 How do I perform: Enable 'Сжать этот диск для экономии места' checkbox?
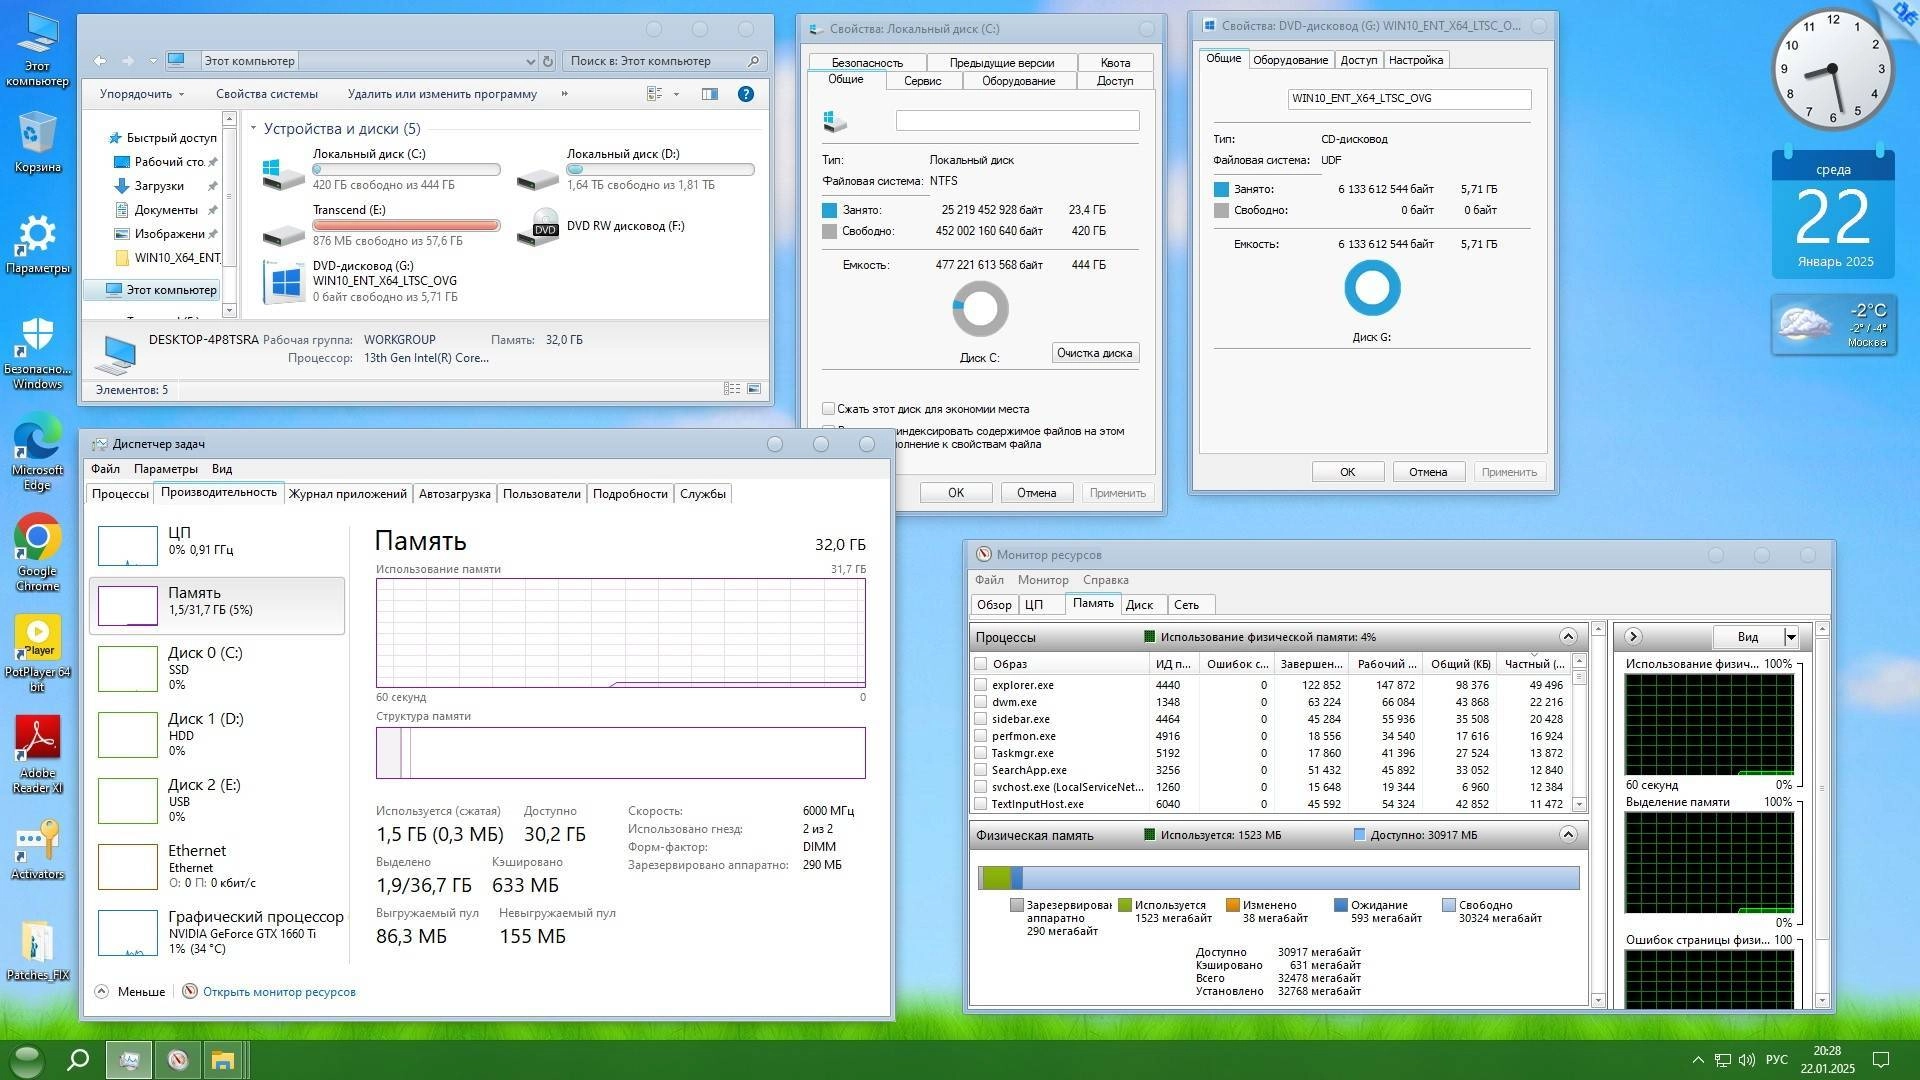pos(828,408)
